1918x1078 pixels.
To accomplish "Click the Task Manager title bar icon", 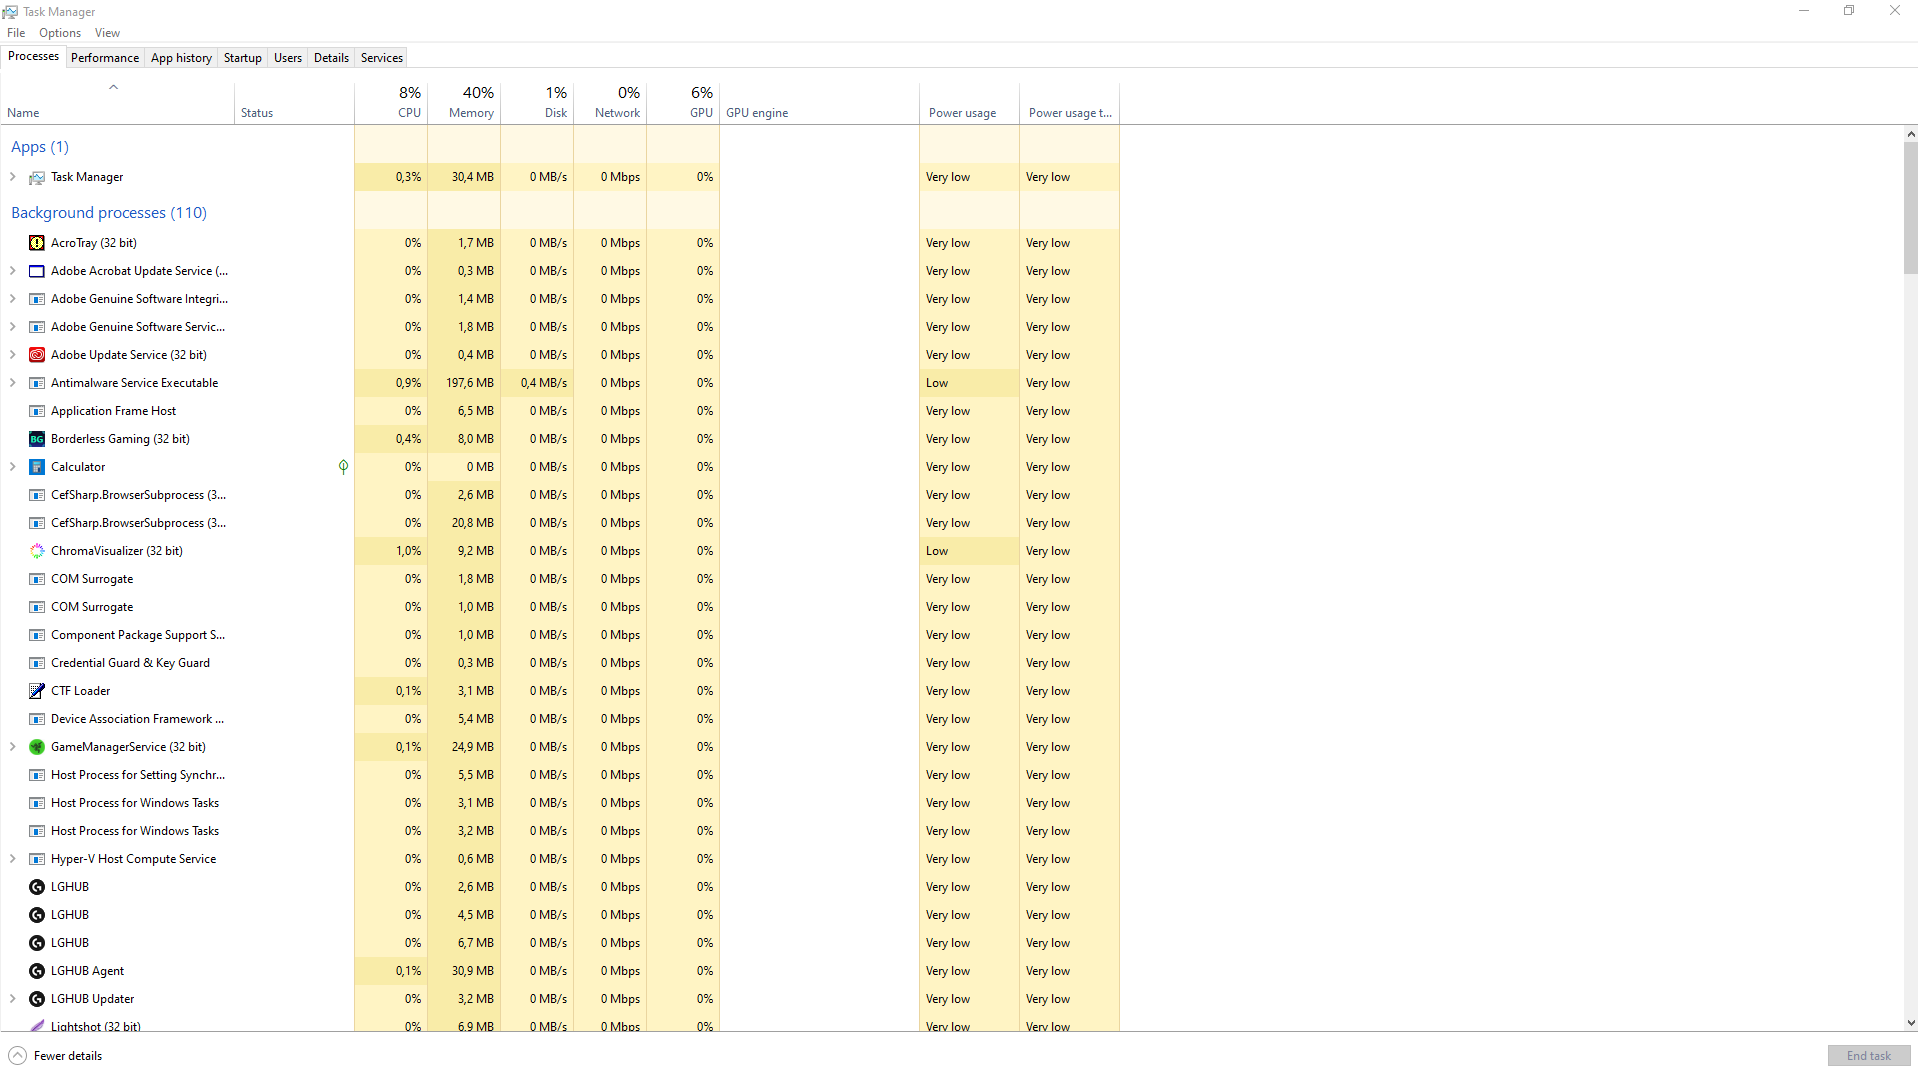I will pos(10,12).
